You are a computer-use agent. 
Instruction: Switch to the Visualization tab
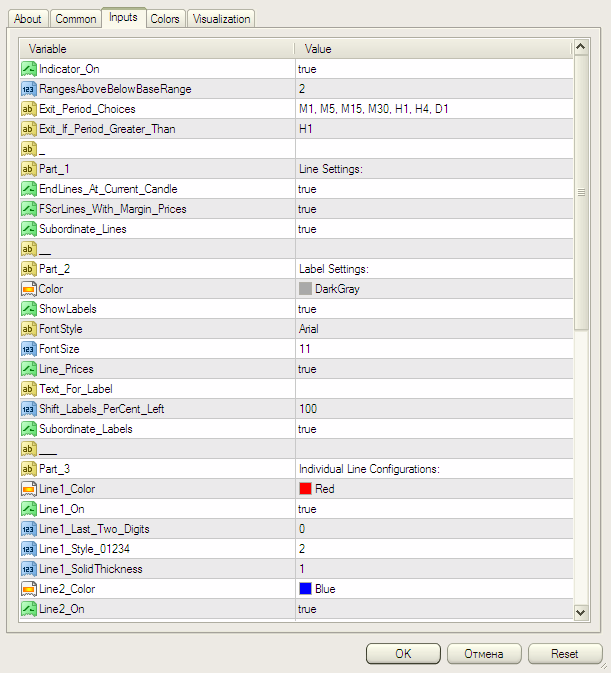[x=221, y=19]
